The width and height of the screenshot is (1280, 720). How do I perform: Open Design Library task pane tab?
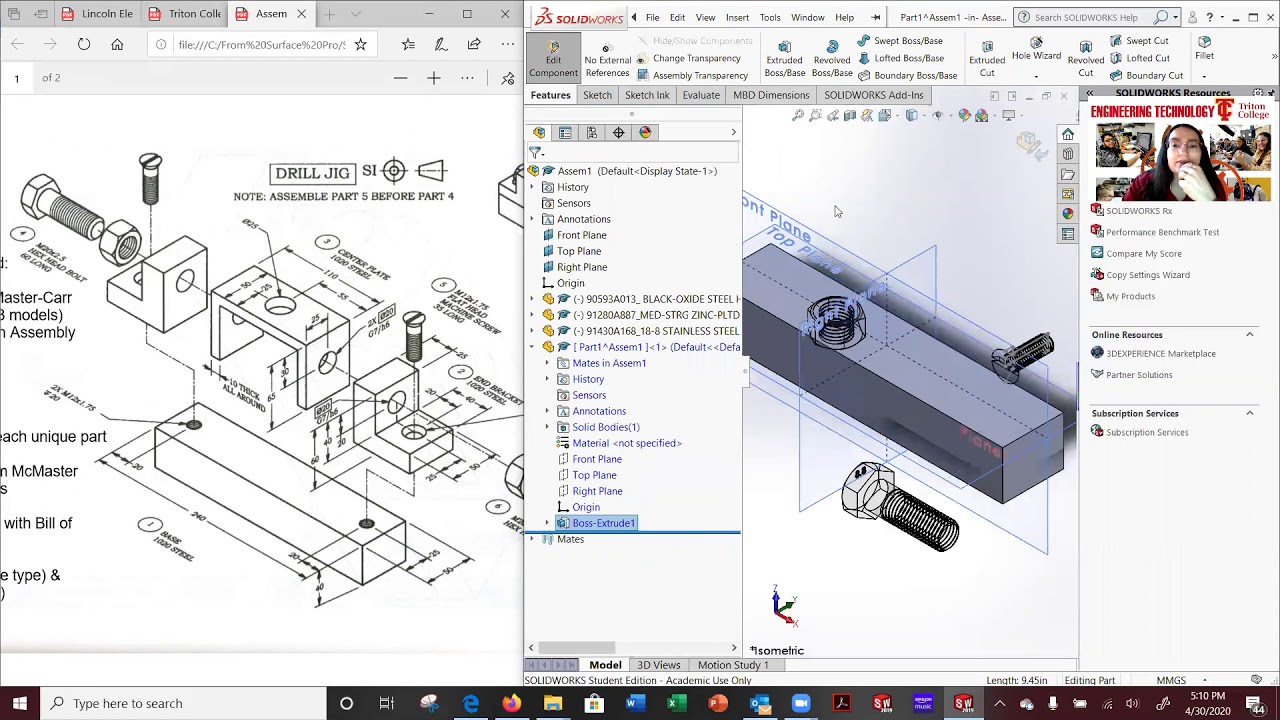(1068, 154)
